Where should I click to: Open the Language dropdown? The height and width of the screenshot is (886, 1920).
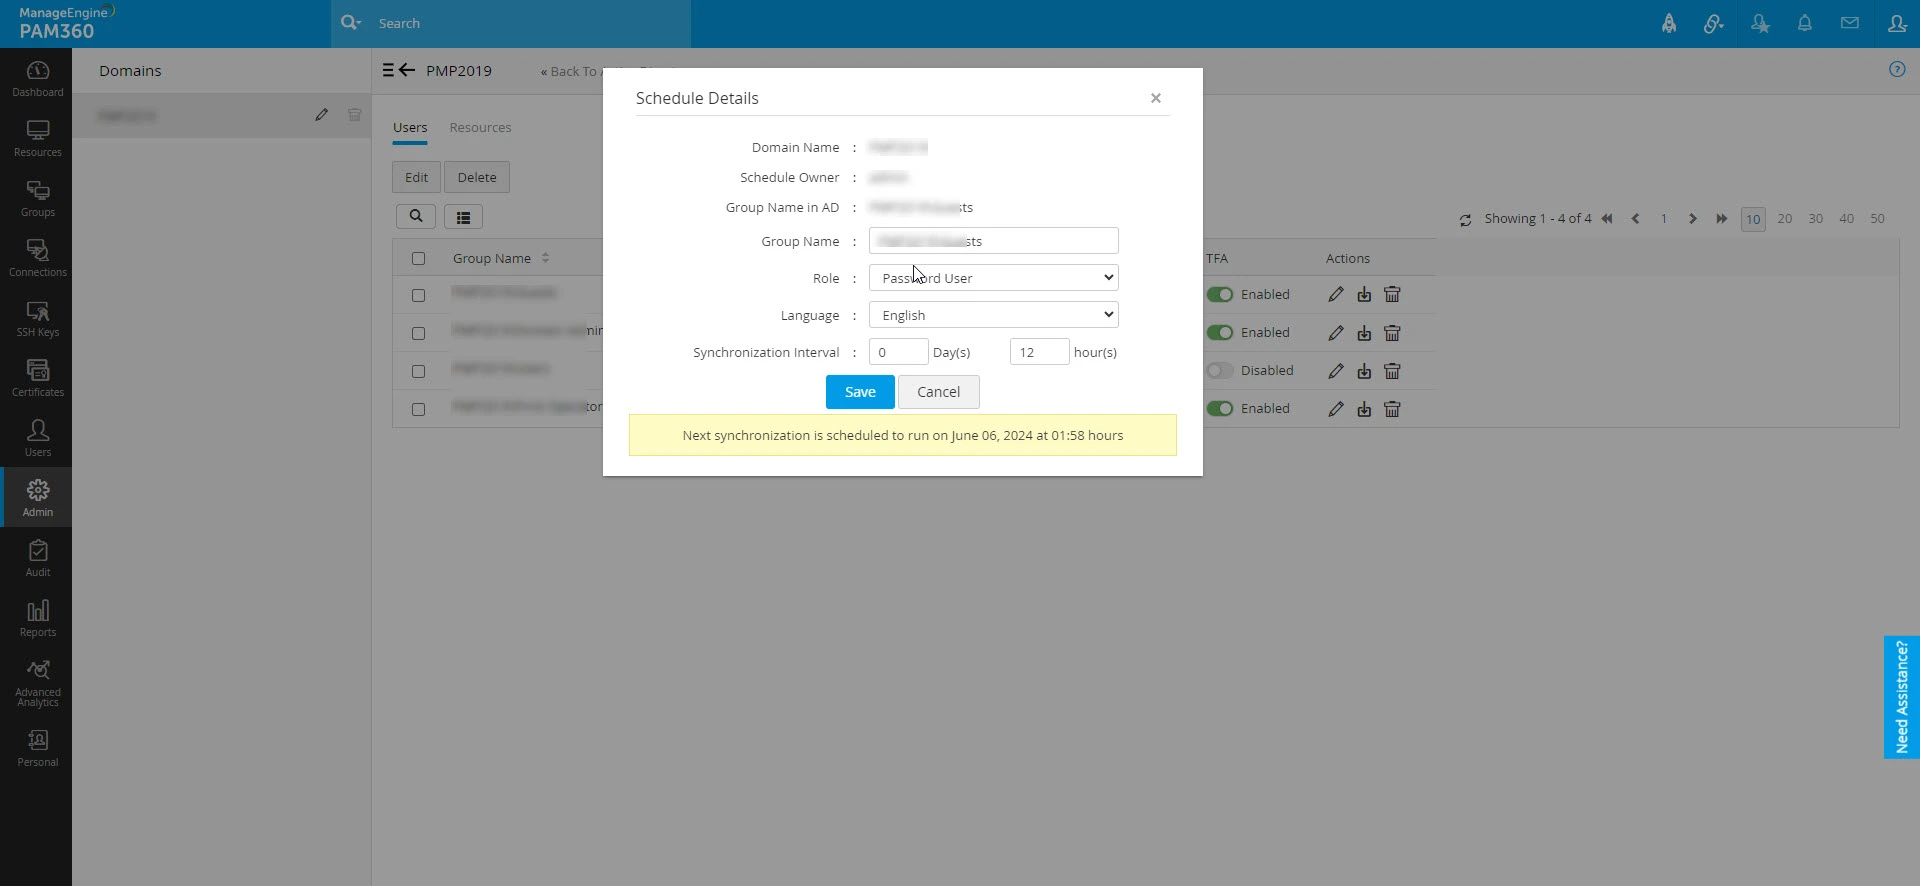coord(993,315)
